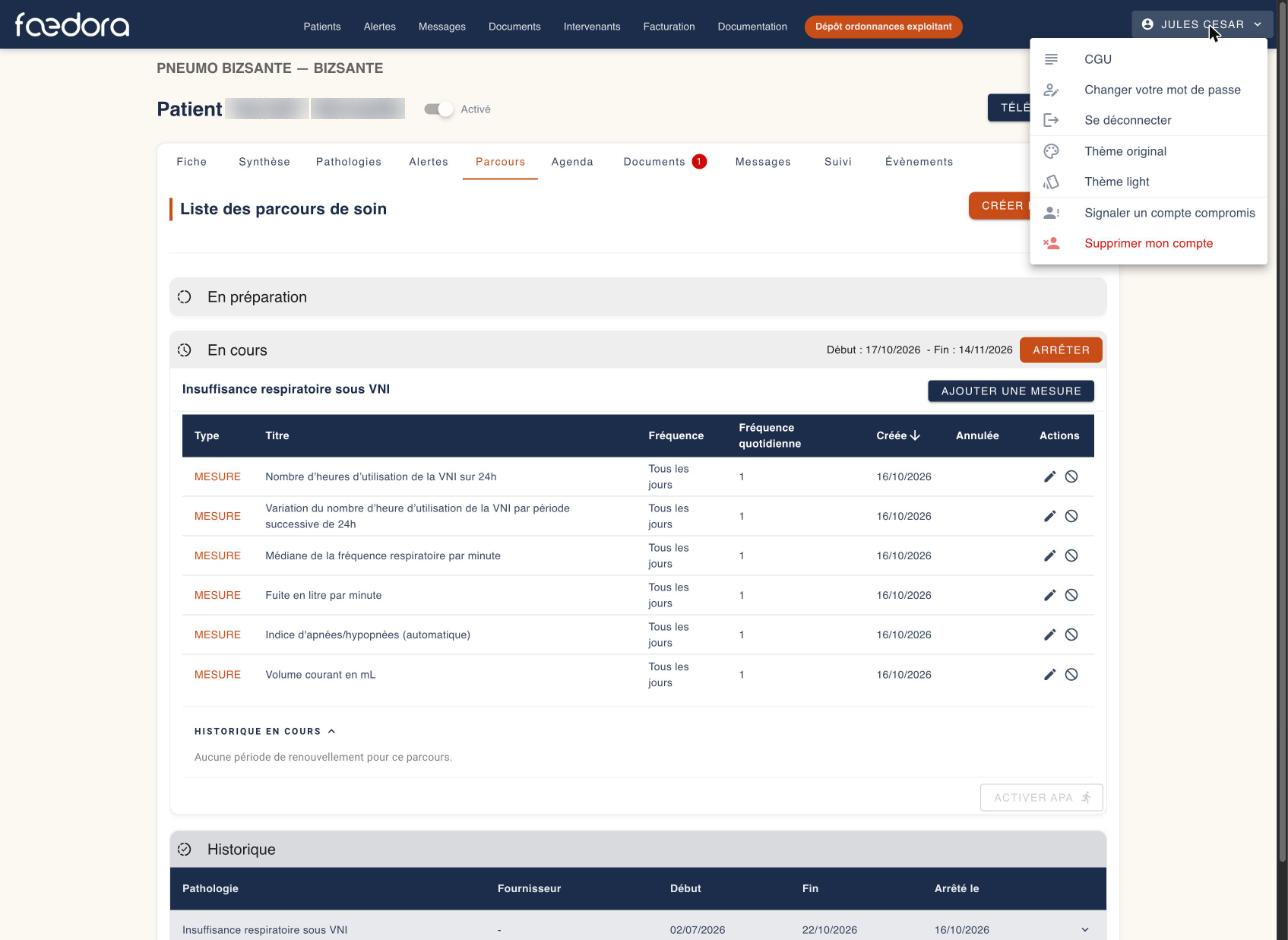Choose 'Changer votre mot de passe'
Screen dimensions: 1288x940
(1148, 90)
